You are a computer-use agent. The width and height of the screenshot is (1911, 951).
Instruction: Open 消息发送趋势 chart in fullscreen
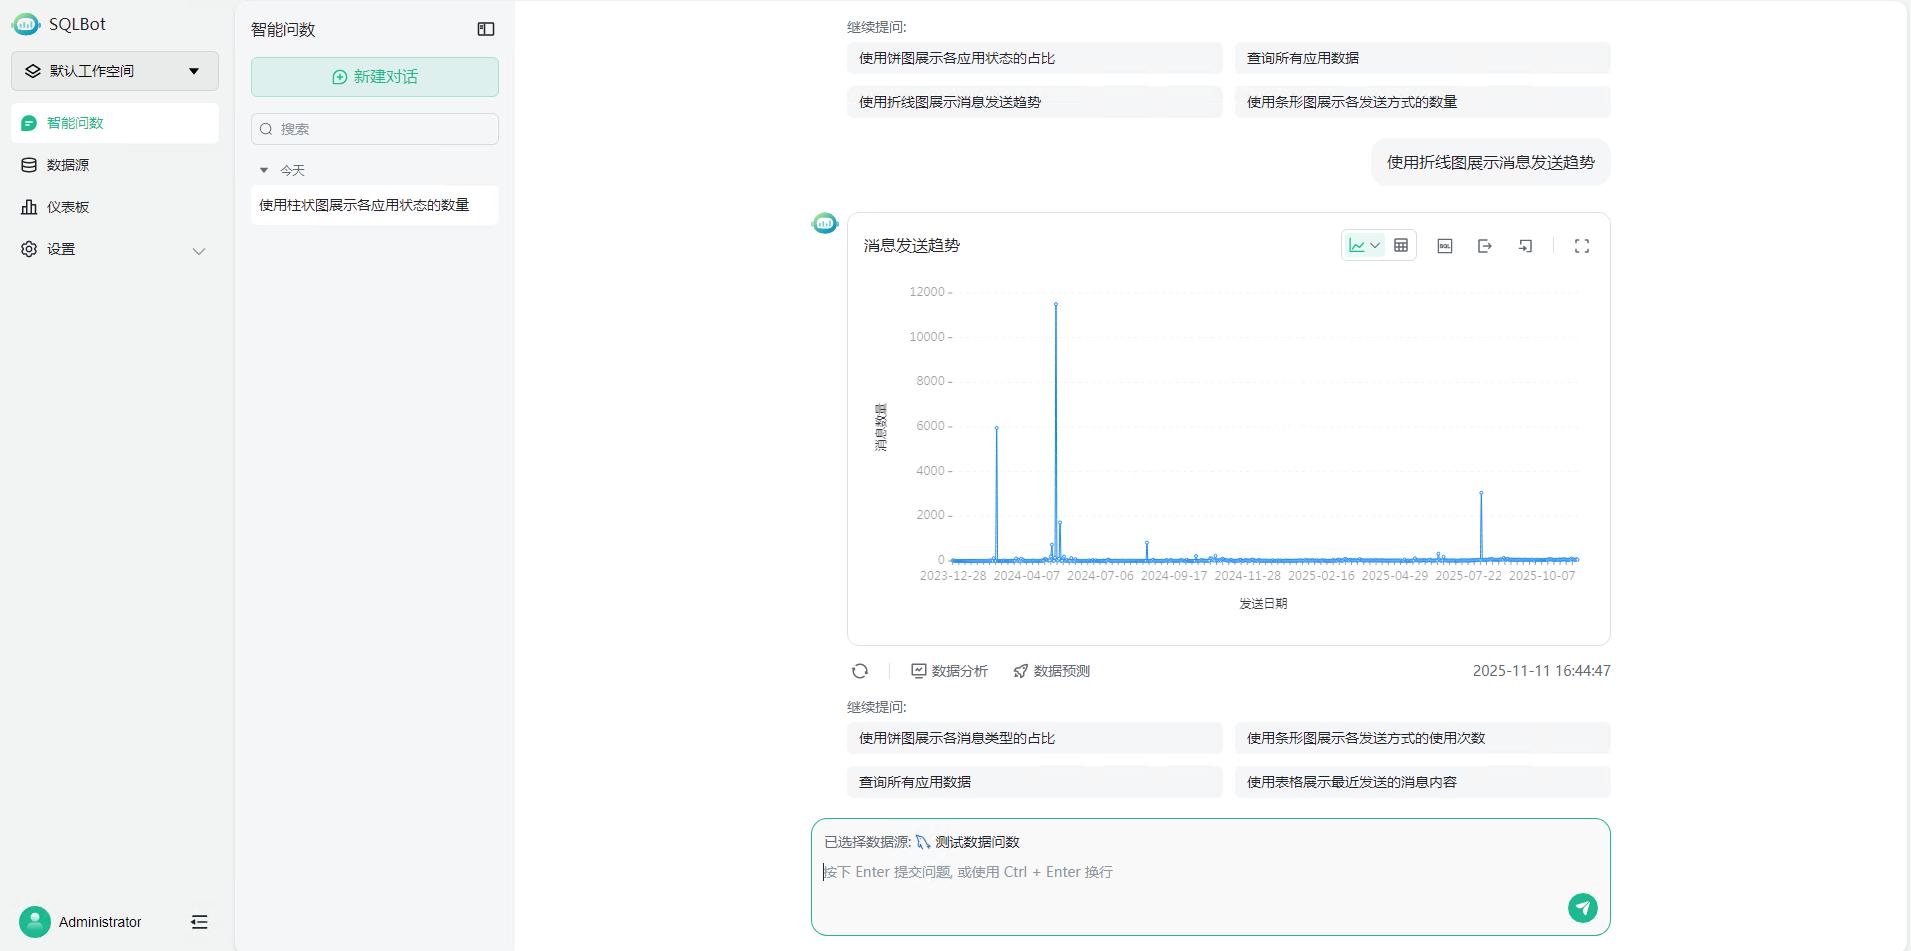(x=1582, y=245)
